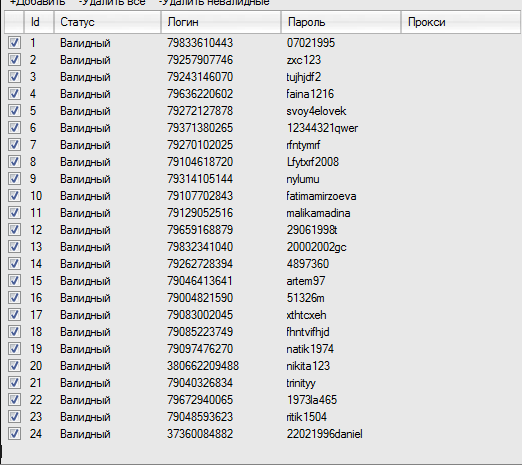Image resolution: width=522 pixels, height=468 pixels.
Task: Toggle the checkbox for row 10
Action: (14, 196)
